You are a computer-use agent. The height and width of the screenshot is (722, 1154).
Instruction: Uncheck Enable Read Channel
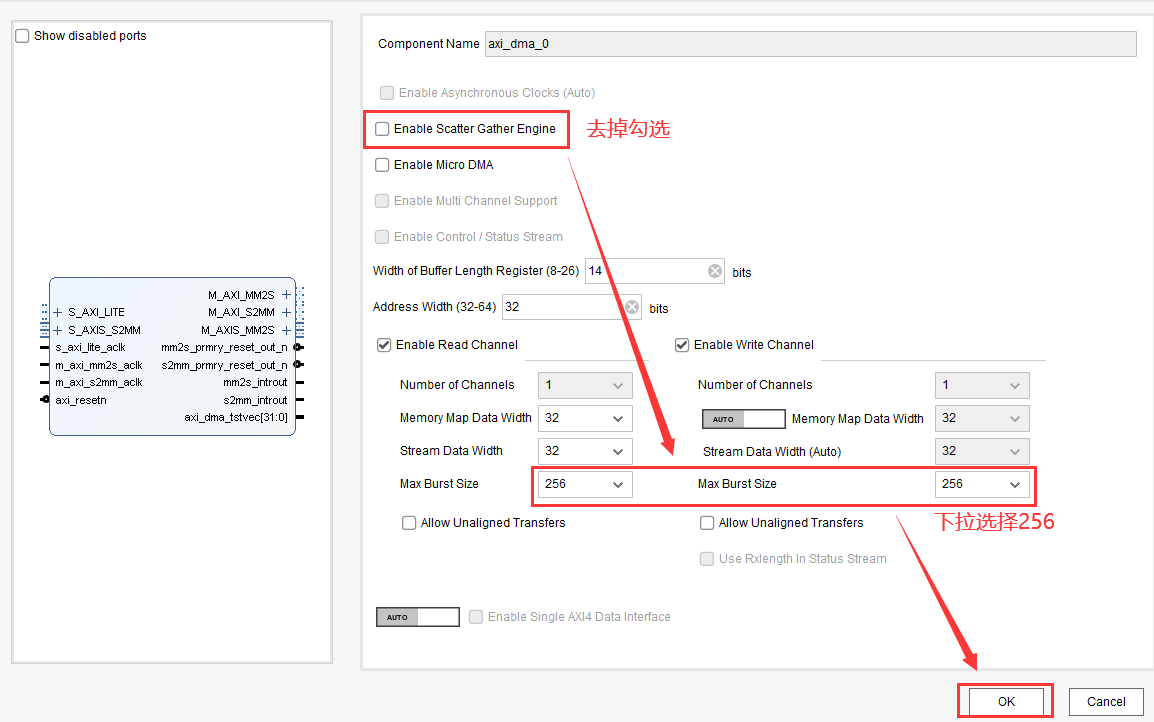click(x=384, y=345)
